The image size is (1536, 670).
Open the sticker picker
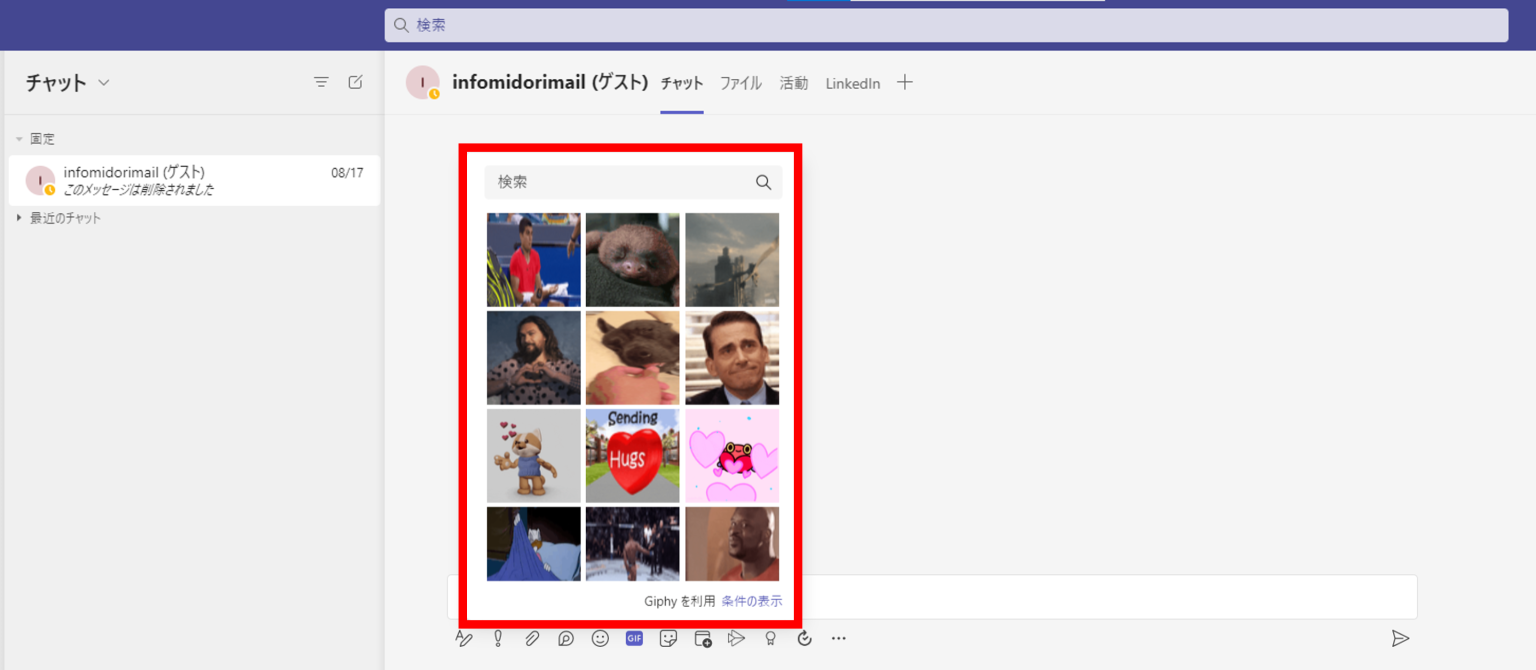point(668,638)
